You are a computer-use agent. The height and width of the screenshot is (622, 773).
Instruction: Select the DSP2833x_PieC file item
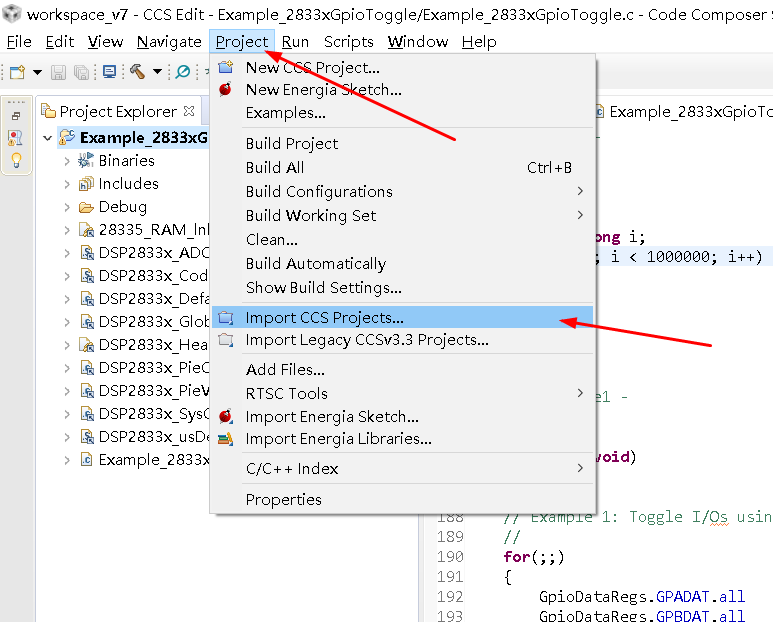click(154, 368)
